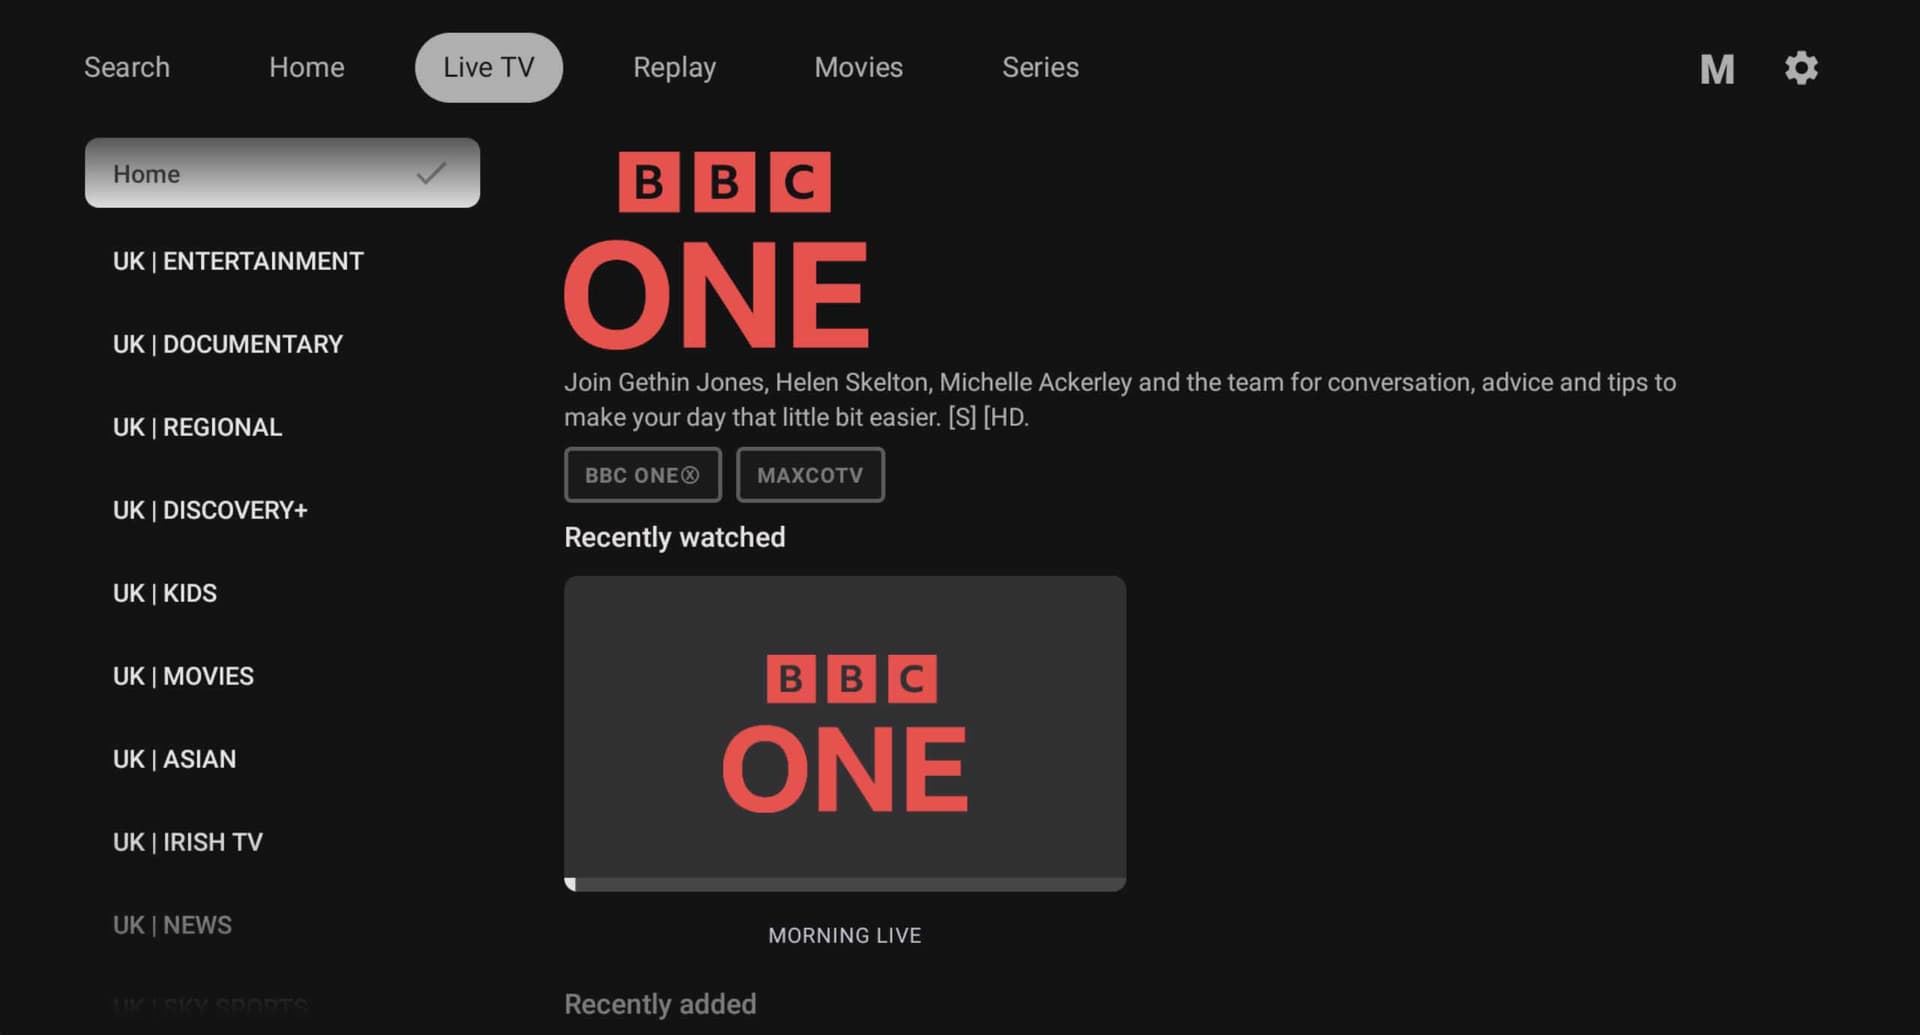Viewport: 1920px width, 1035px height.
Task: Select the UK | KIDS category
Action: [165, 593]
